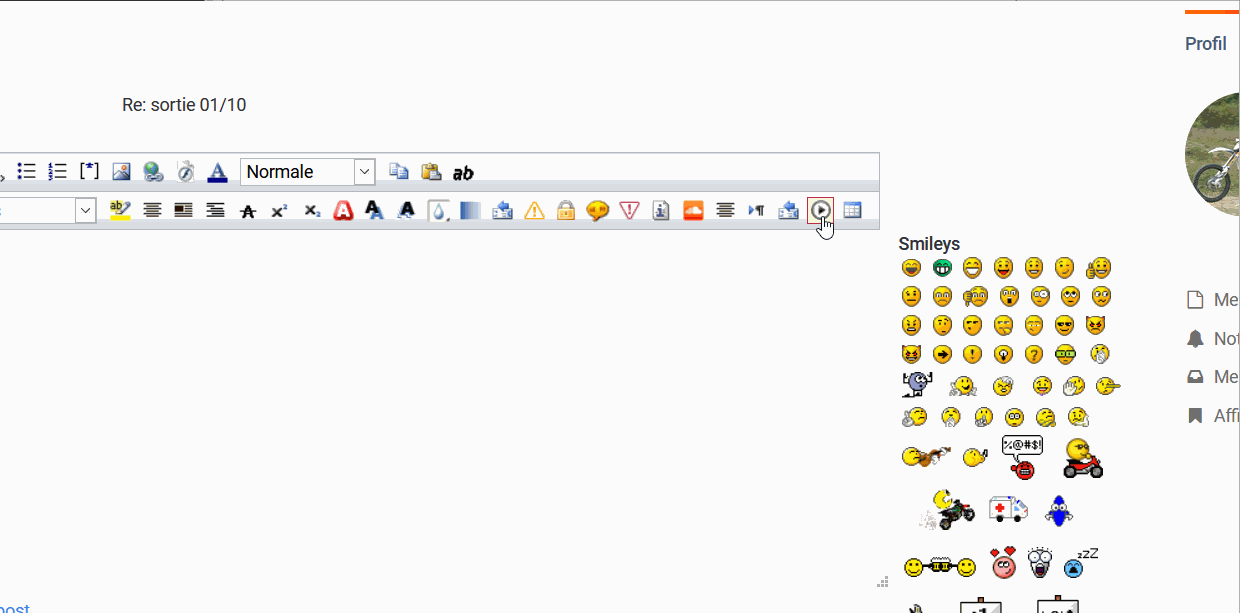1240x613 pixels.
Task: Open 'Me' messages inbox tray item
Action: 1213,377
